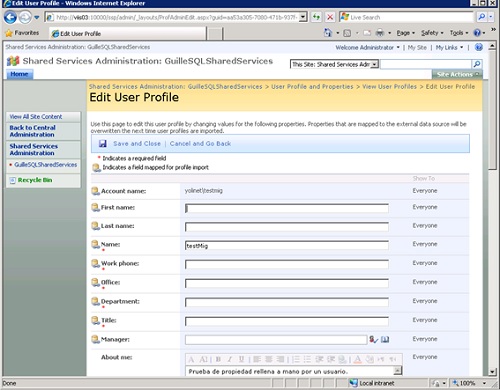Click Cancel and Go Back link
The image size is (500, 390).
click(x=200, y=144)
